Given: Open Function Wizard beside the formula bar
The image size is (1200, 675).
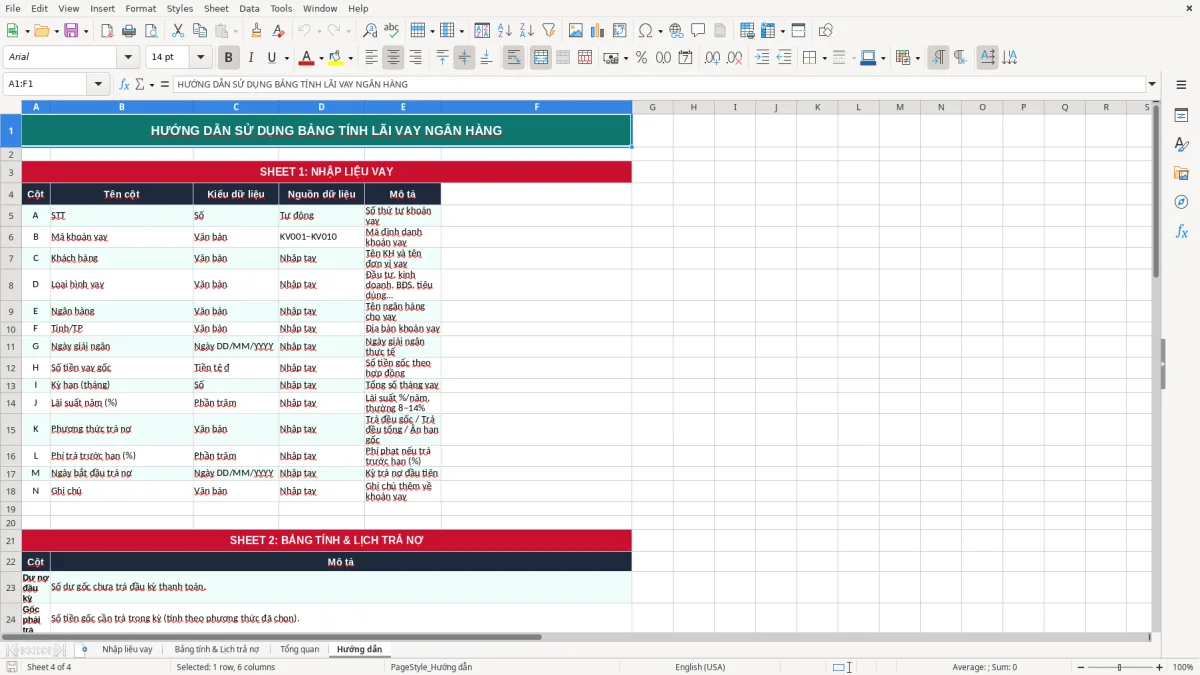Looking at the screenshot, I should (125, 85).
